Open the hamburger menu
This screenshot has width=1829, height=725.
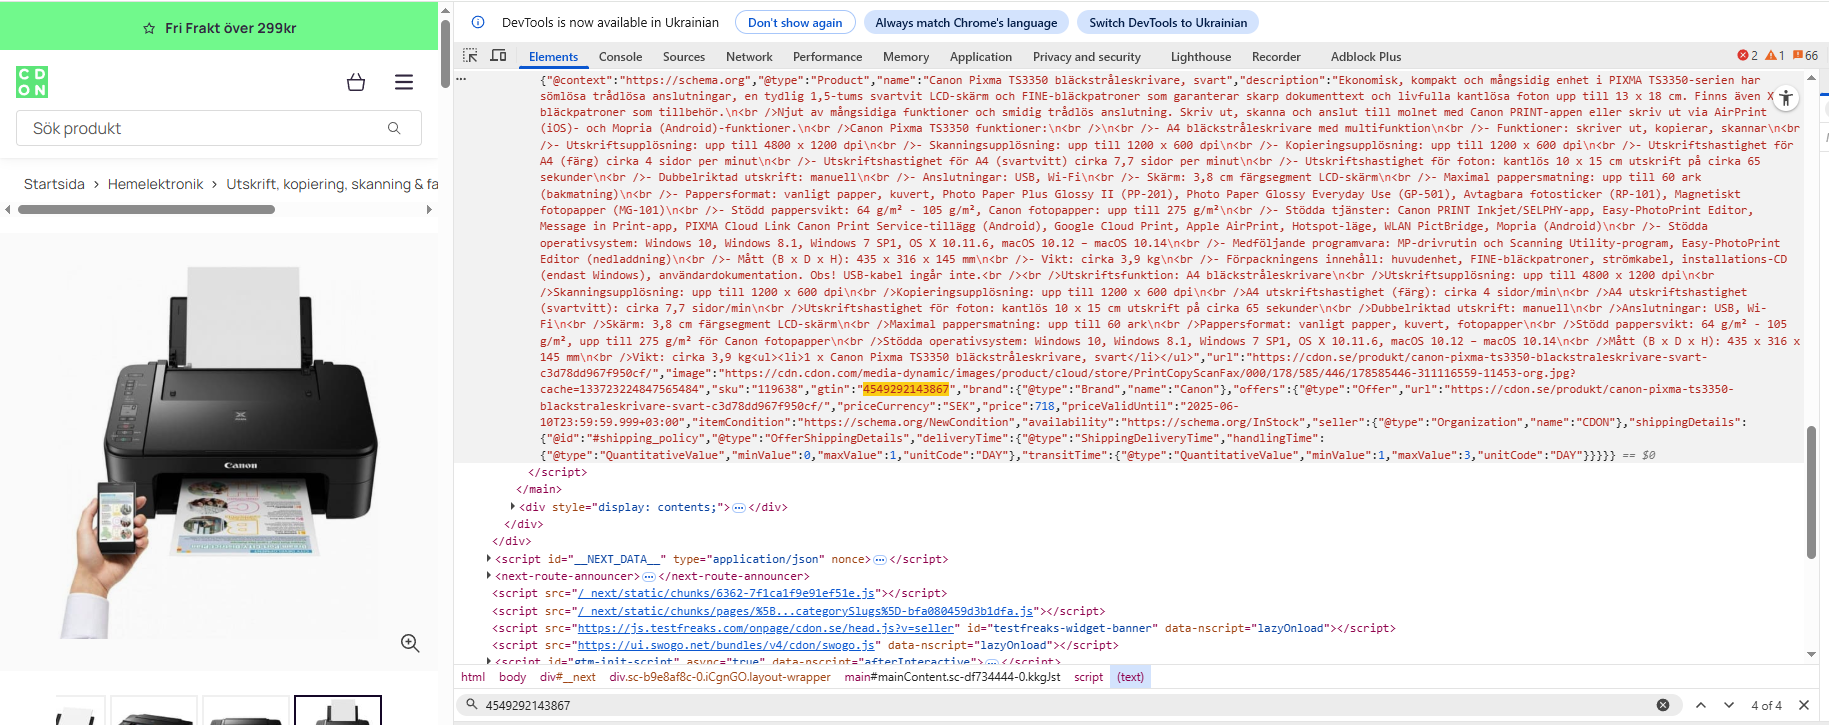pyautogui.click(x=404, y=82)
